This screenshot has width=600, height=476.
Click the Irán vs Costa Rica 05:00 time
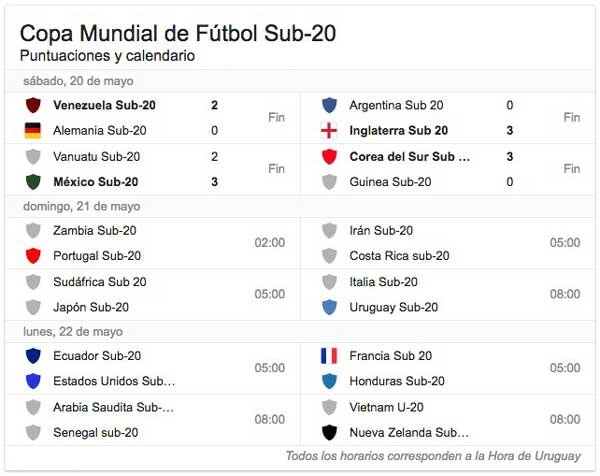pos(564,243)
